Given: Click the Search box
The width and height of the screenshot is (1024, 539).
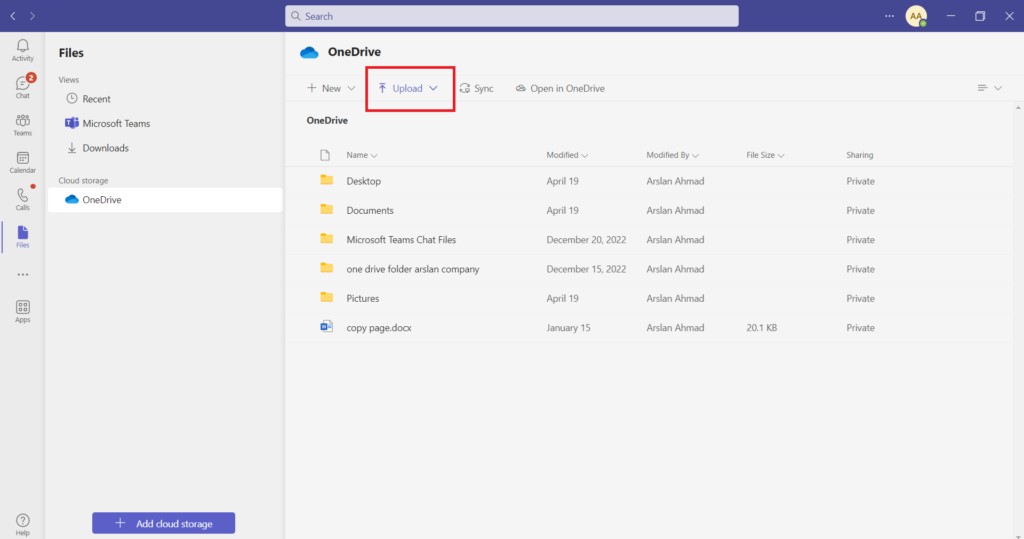Looking at the screenshot, I should [x=511, y=16].
